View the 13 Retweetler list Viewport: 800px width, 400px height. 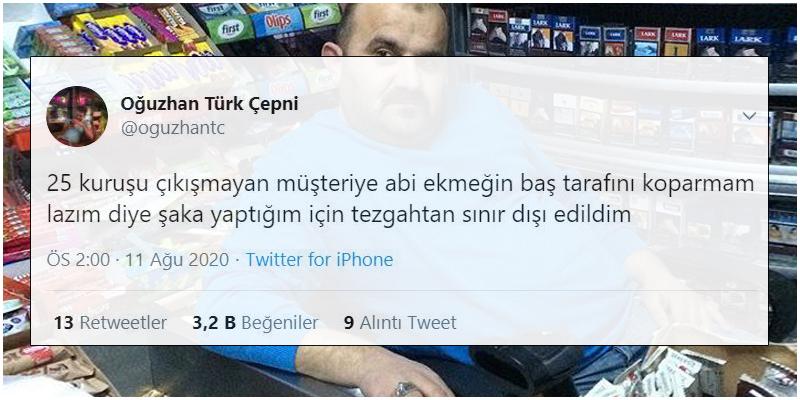tap(110, 322)
